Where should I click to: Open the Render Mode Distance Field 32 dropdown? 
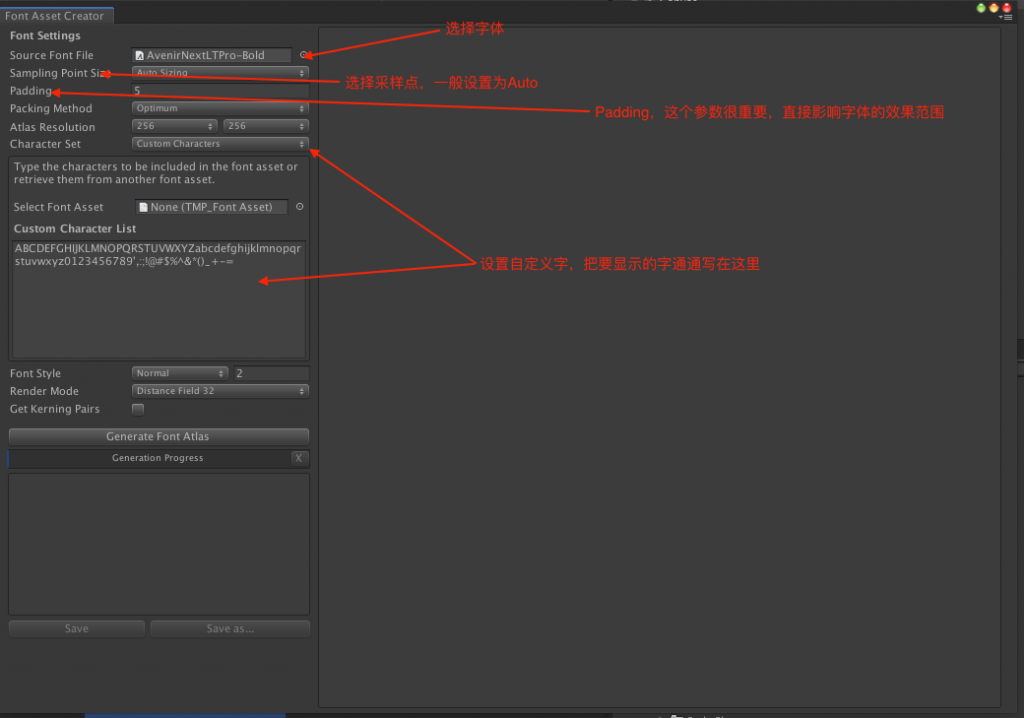(x=220, y=391)
